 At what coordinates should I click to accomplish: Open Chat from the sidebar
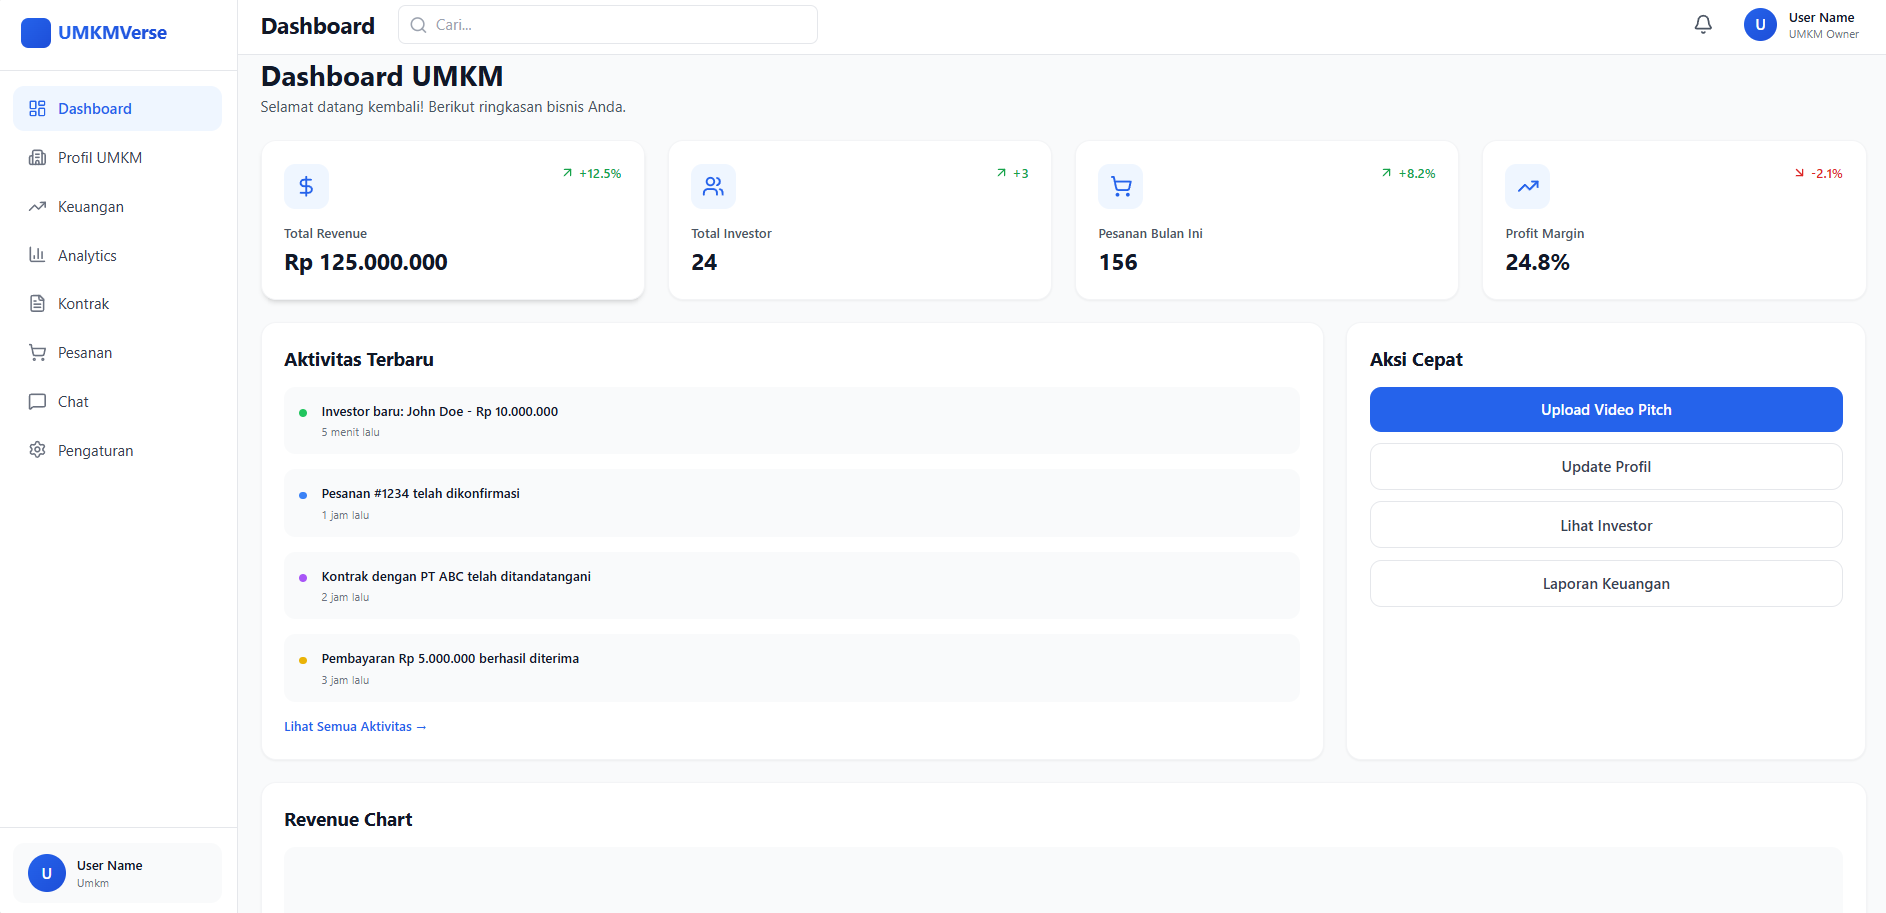tap(117, 401)
